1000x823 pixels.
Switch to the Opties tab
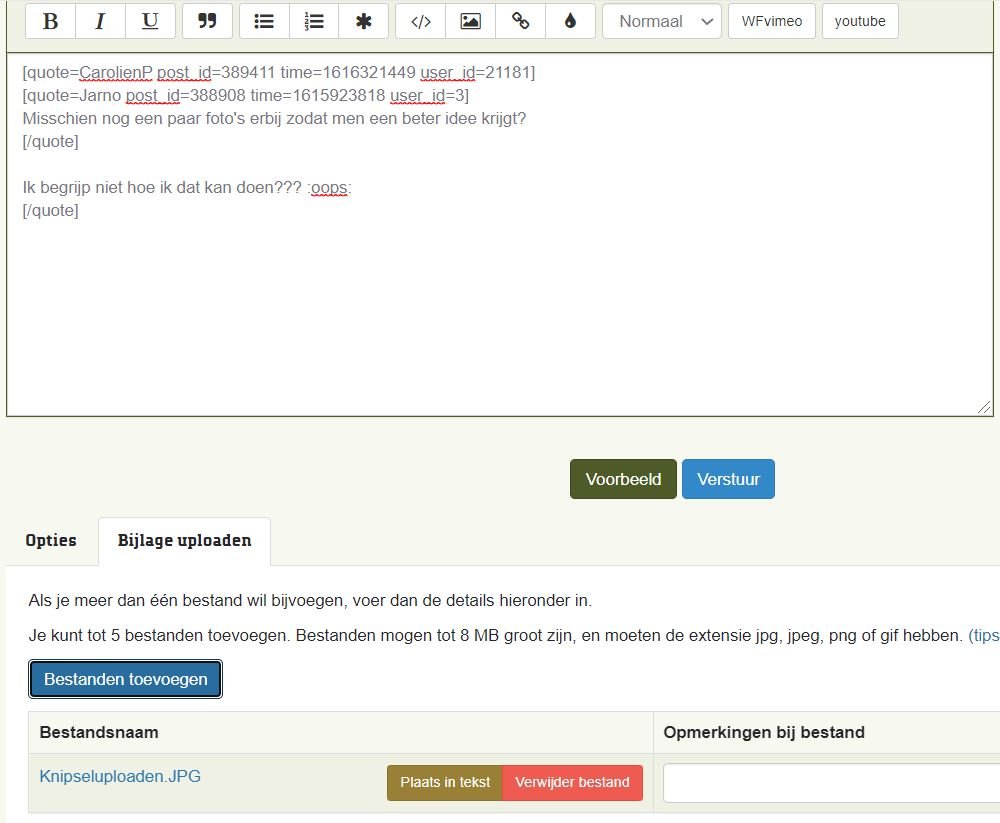(x=51, y=540)
